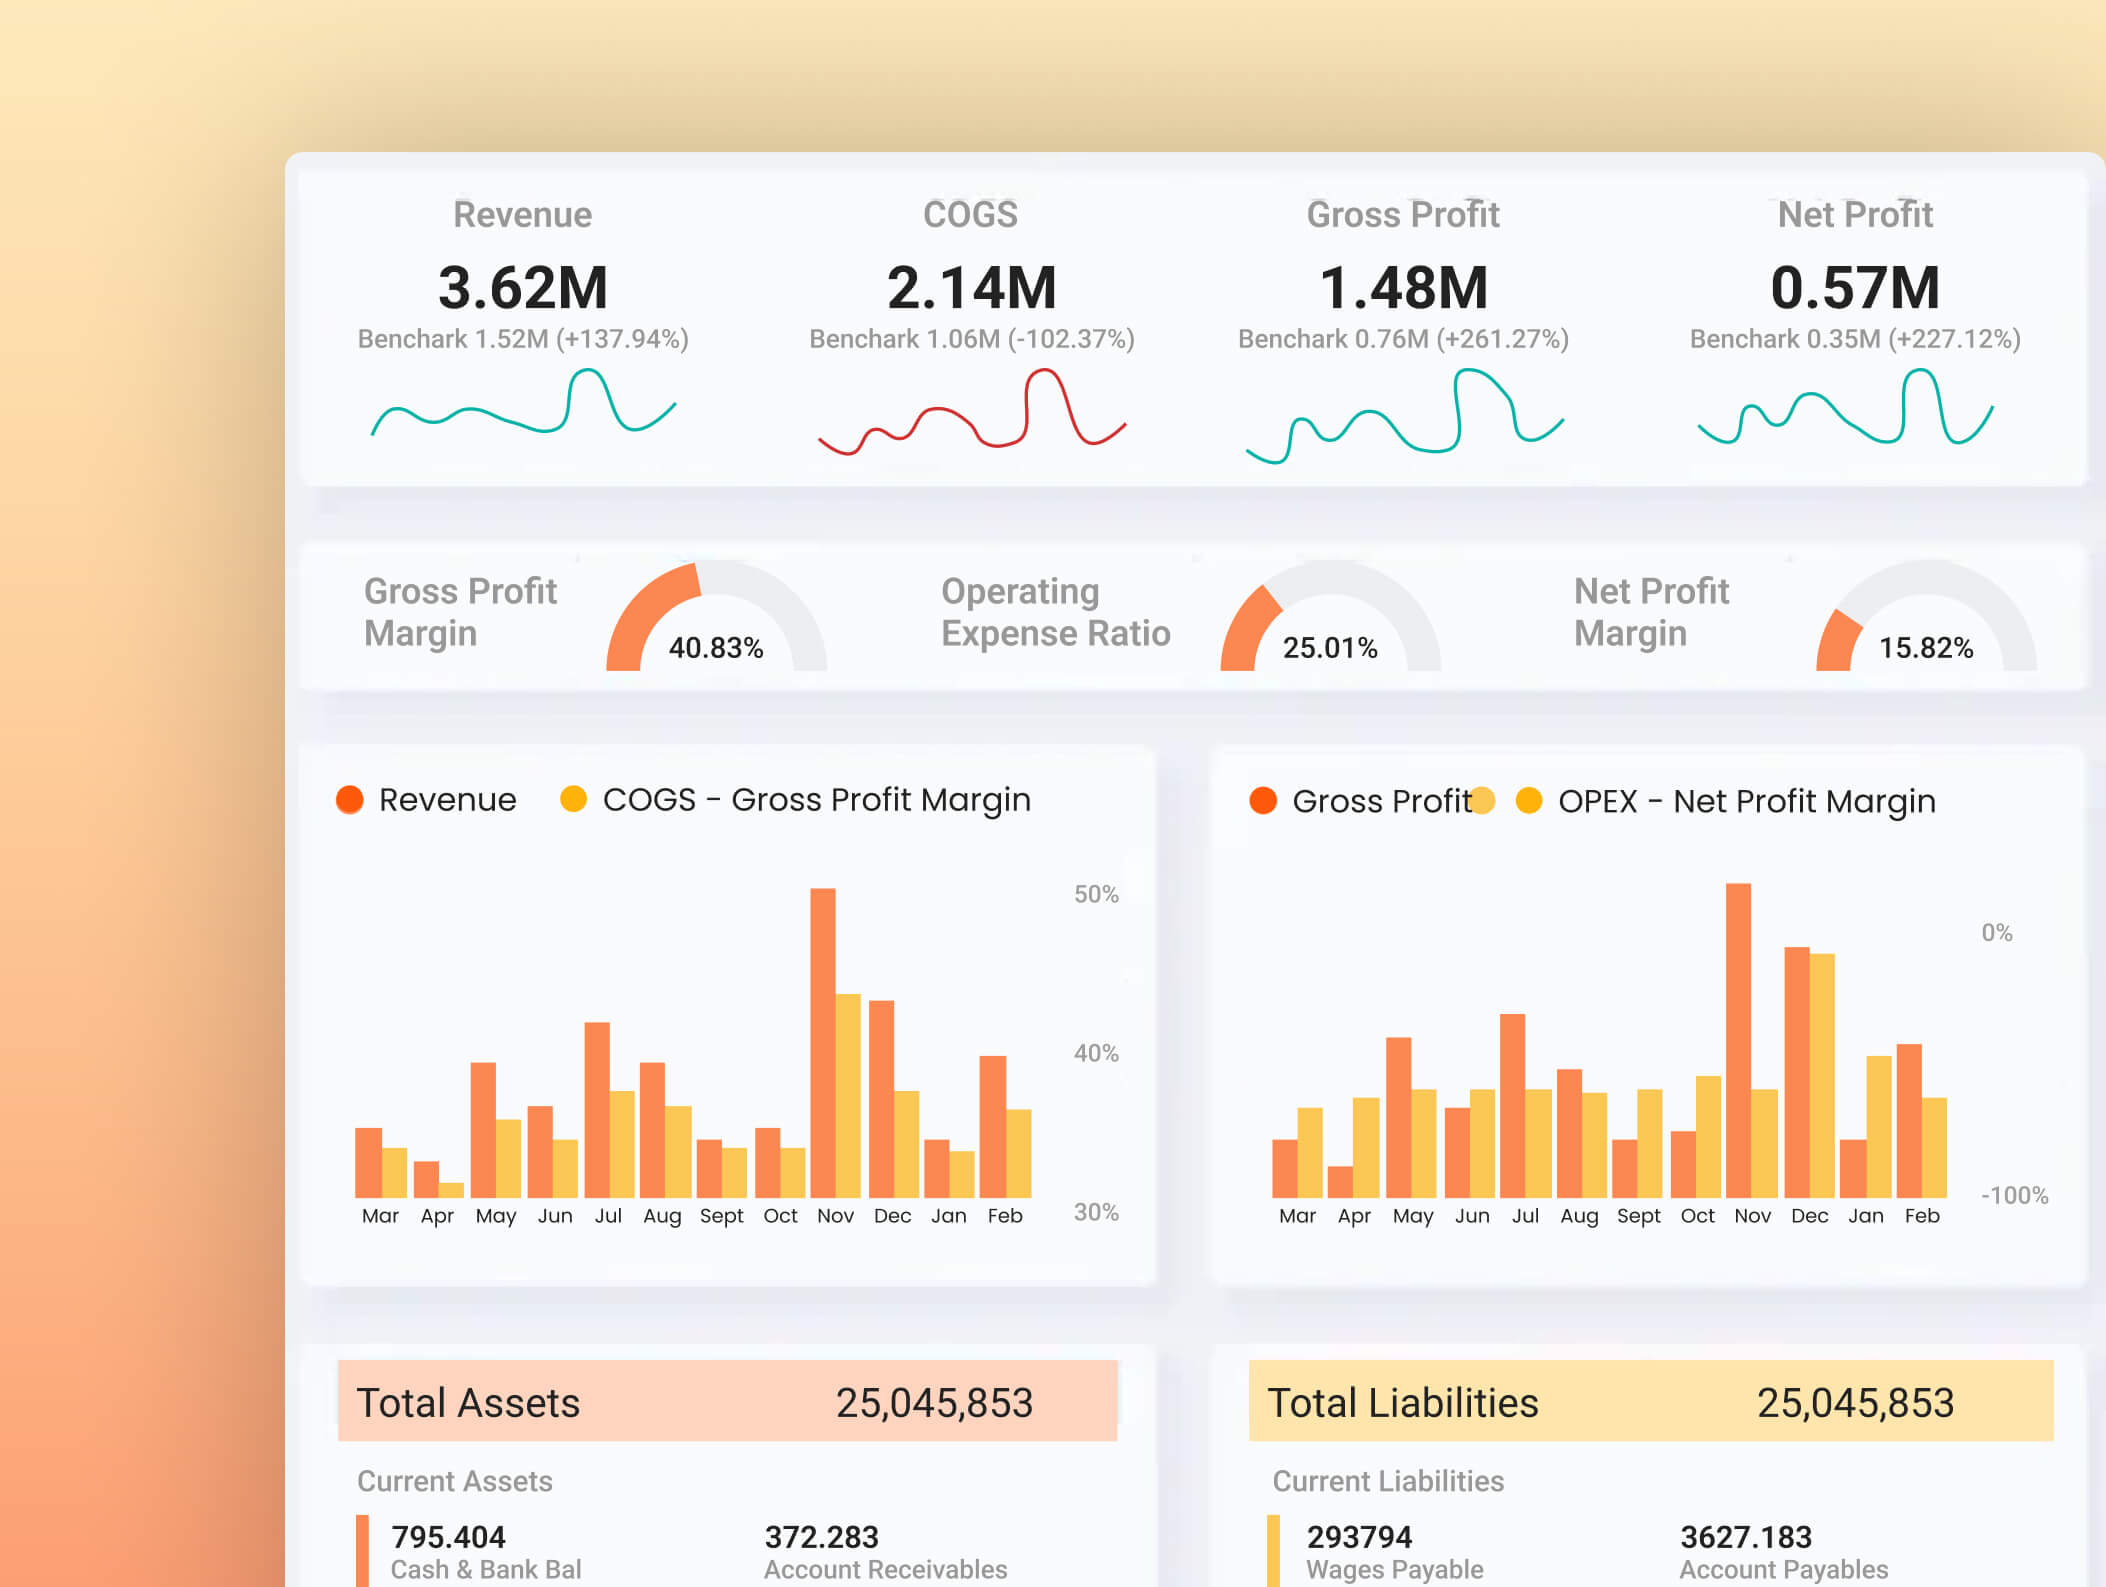Select the Revenue value 3.62M

point(523,288)
